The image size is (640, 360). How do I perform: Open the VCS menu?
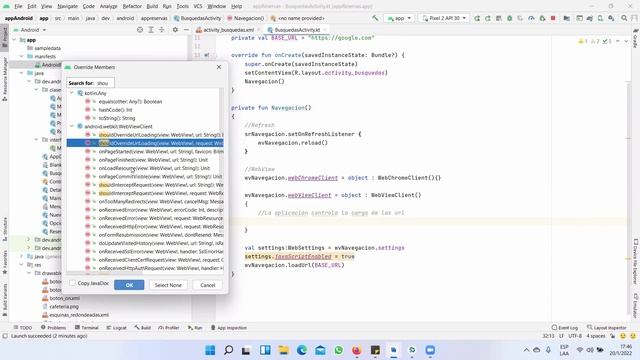(x=198, y=6)
